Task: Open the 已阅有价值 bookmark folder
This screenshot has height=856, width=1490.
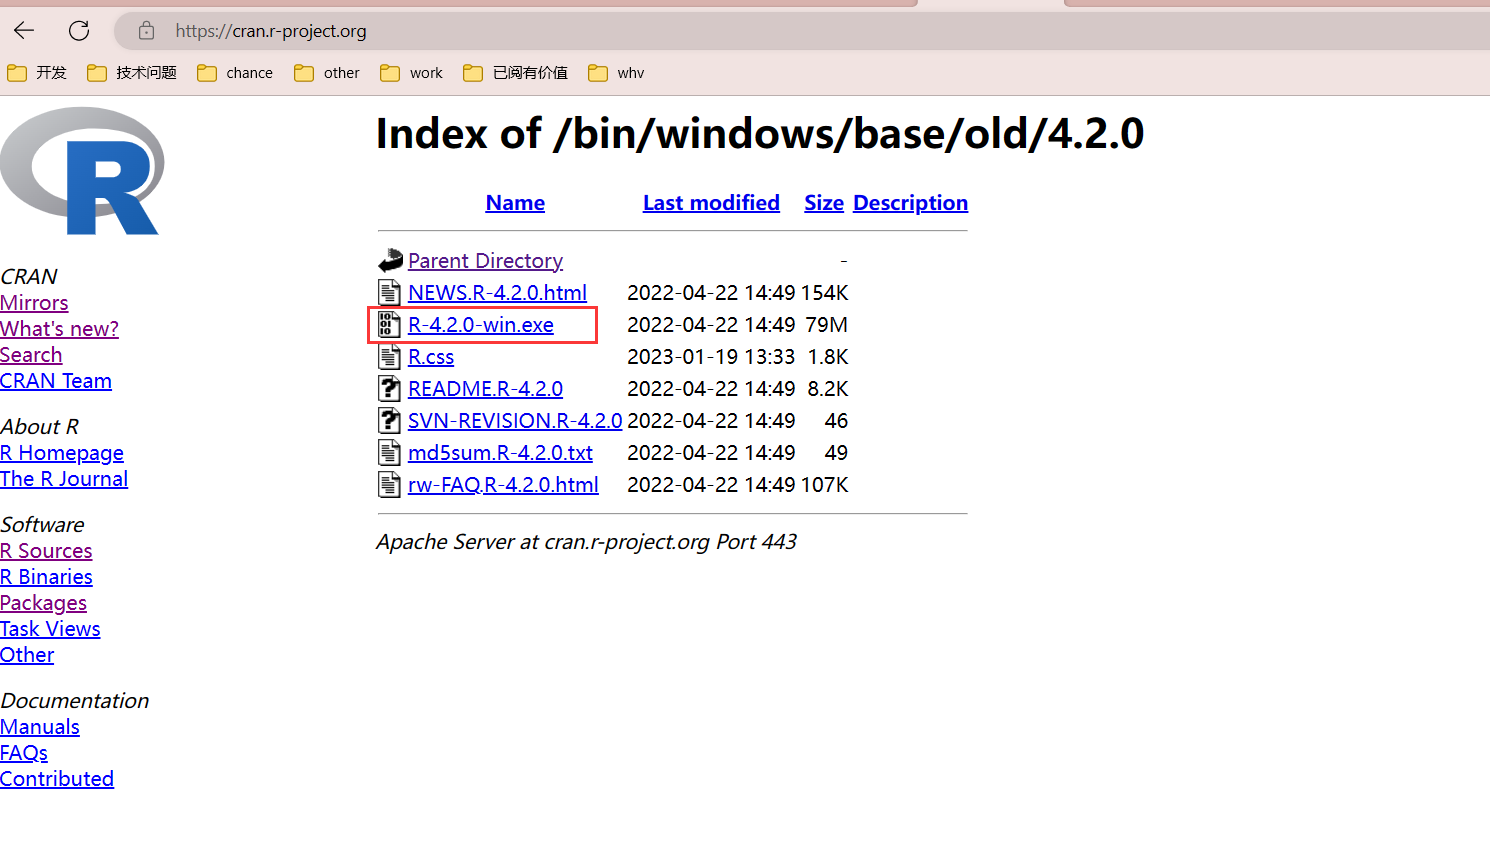Action: pyautogui.click(x=516, y=73)
